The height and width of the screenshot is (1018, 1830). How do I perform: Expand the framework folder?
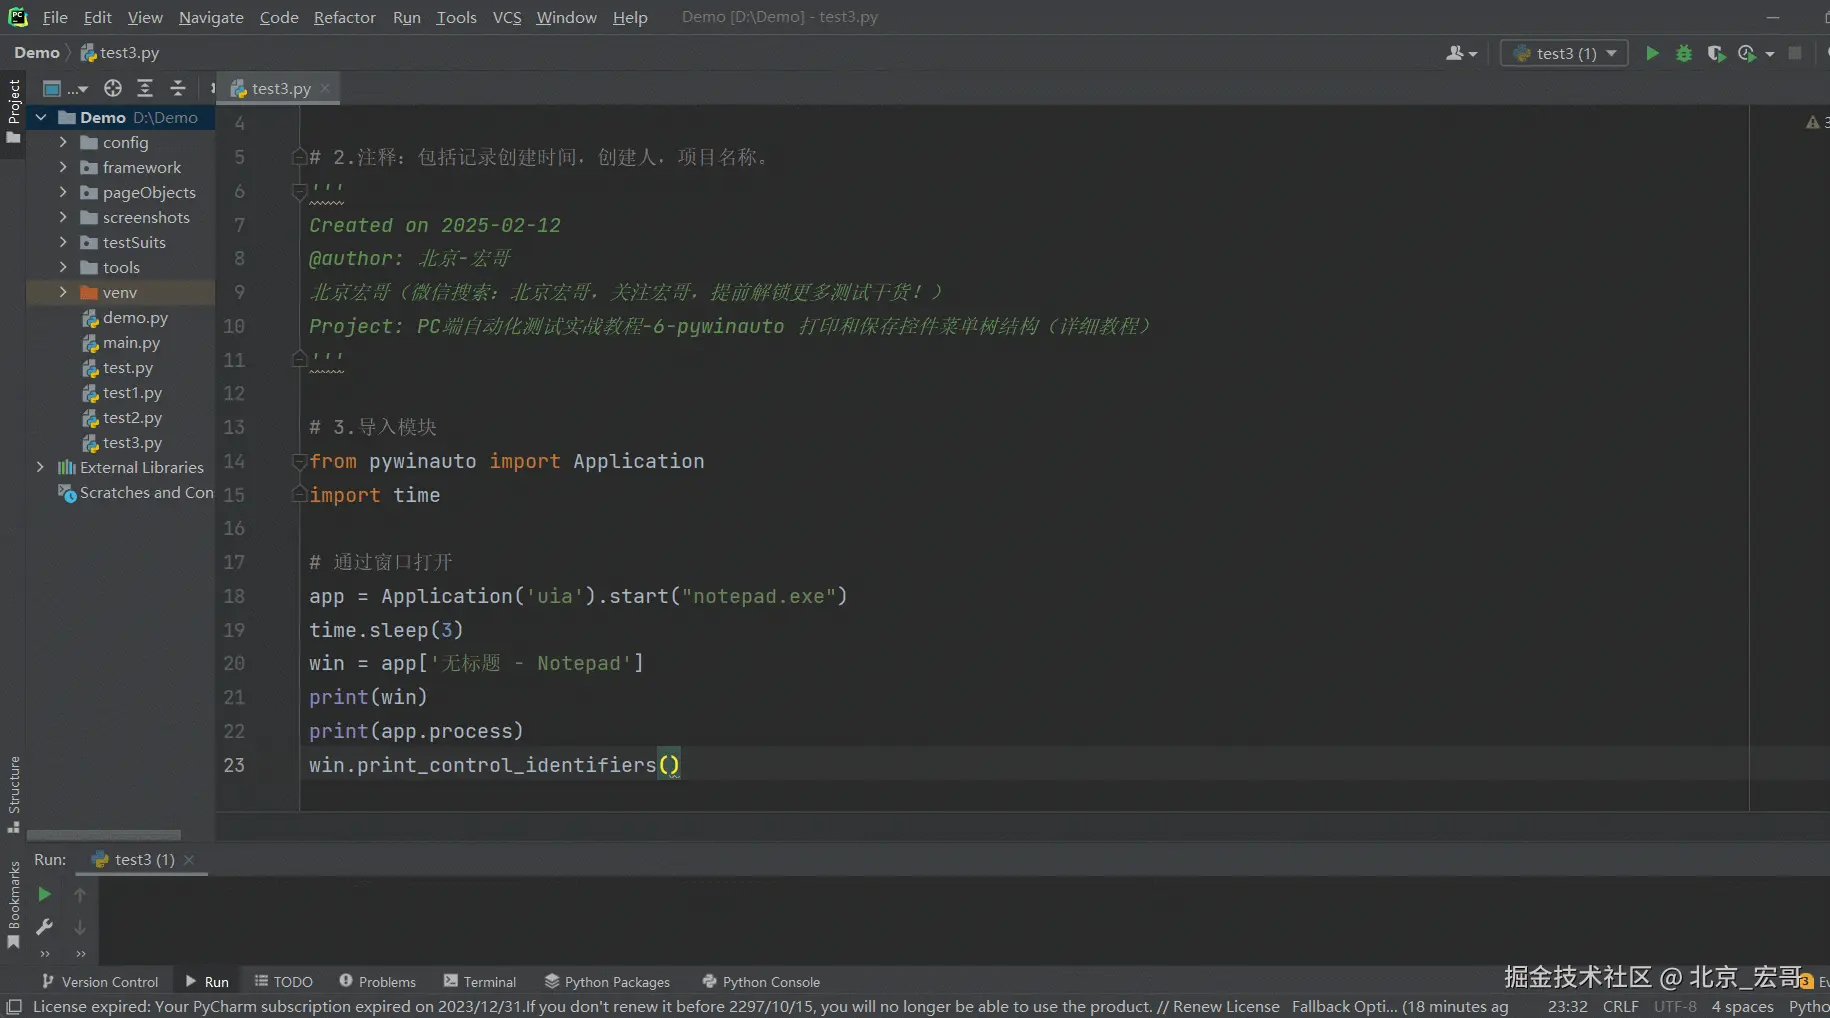[63, 167]
